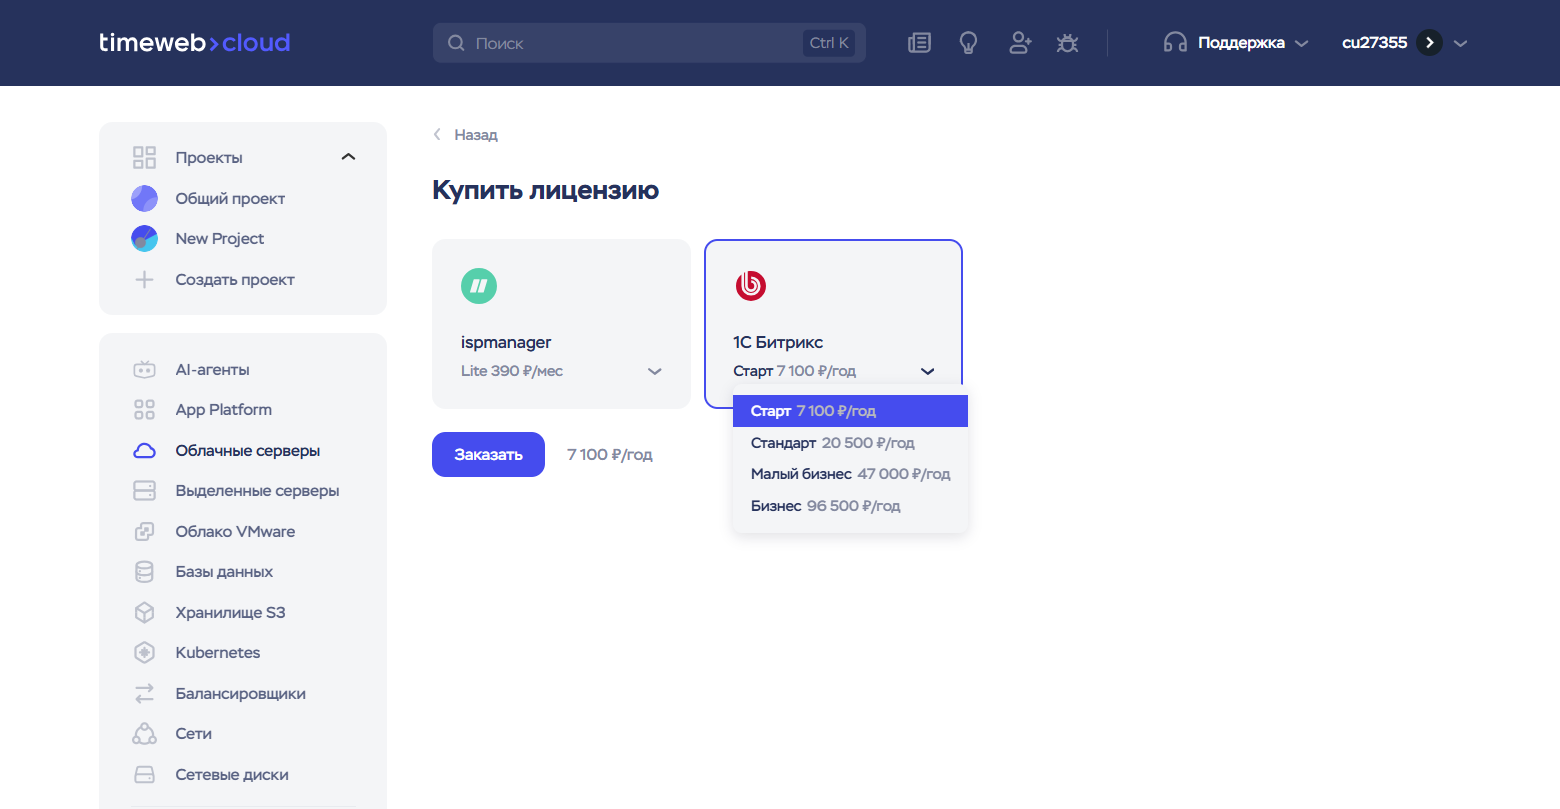Open the Поддержка dropdown menu
The image size is (1560, 809).
(1237, 43)
